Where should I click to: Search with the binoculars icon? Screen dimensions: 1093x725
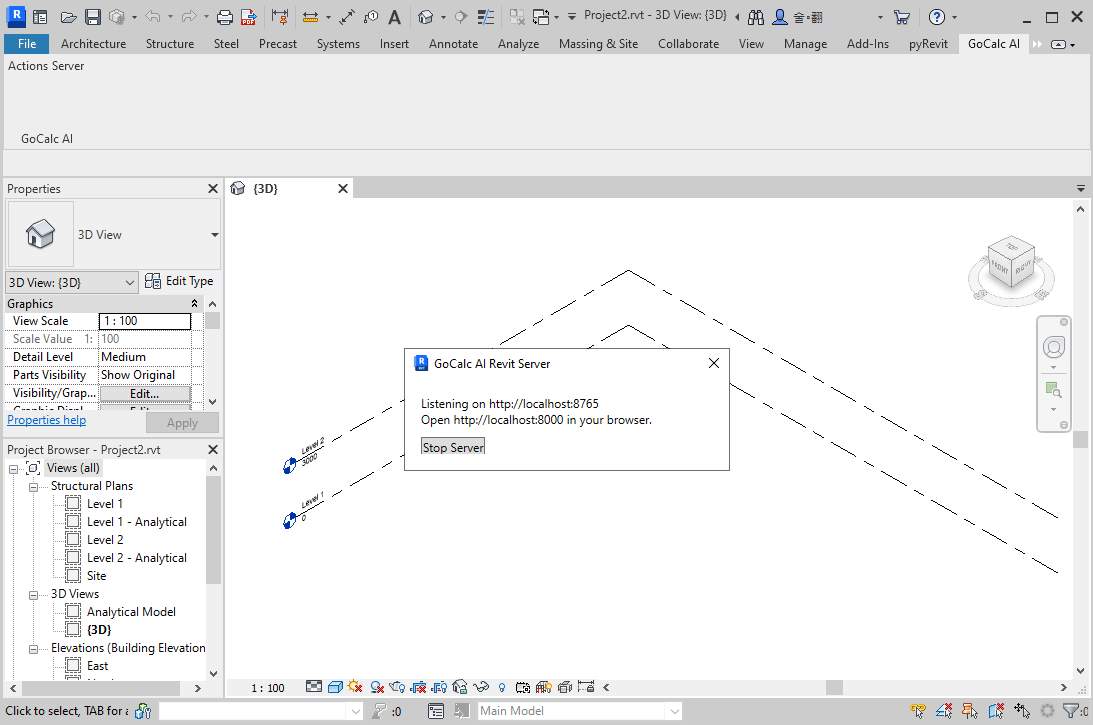[756, 17]
